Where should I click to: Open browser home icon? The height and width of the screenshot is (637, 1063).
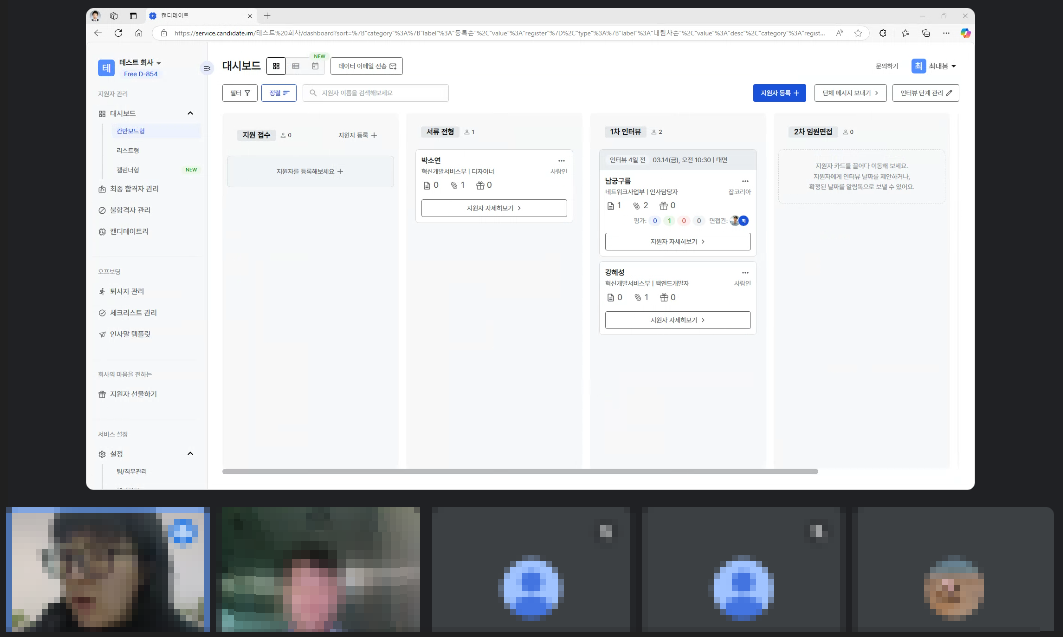(138, 33)
